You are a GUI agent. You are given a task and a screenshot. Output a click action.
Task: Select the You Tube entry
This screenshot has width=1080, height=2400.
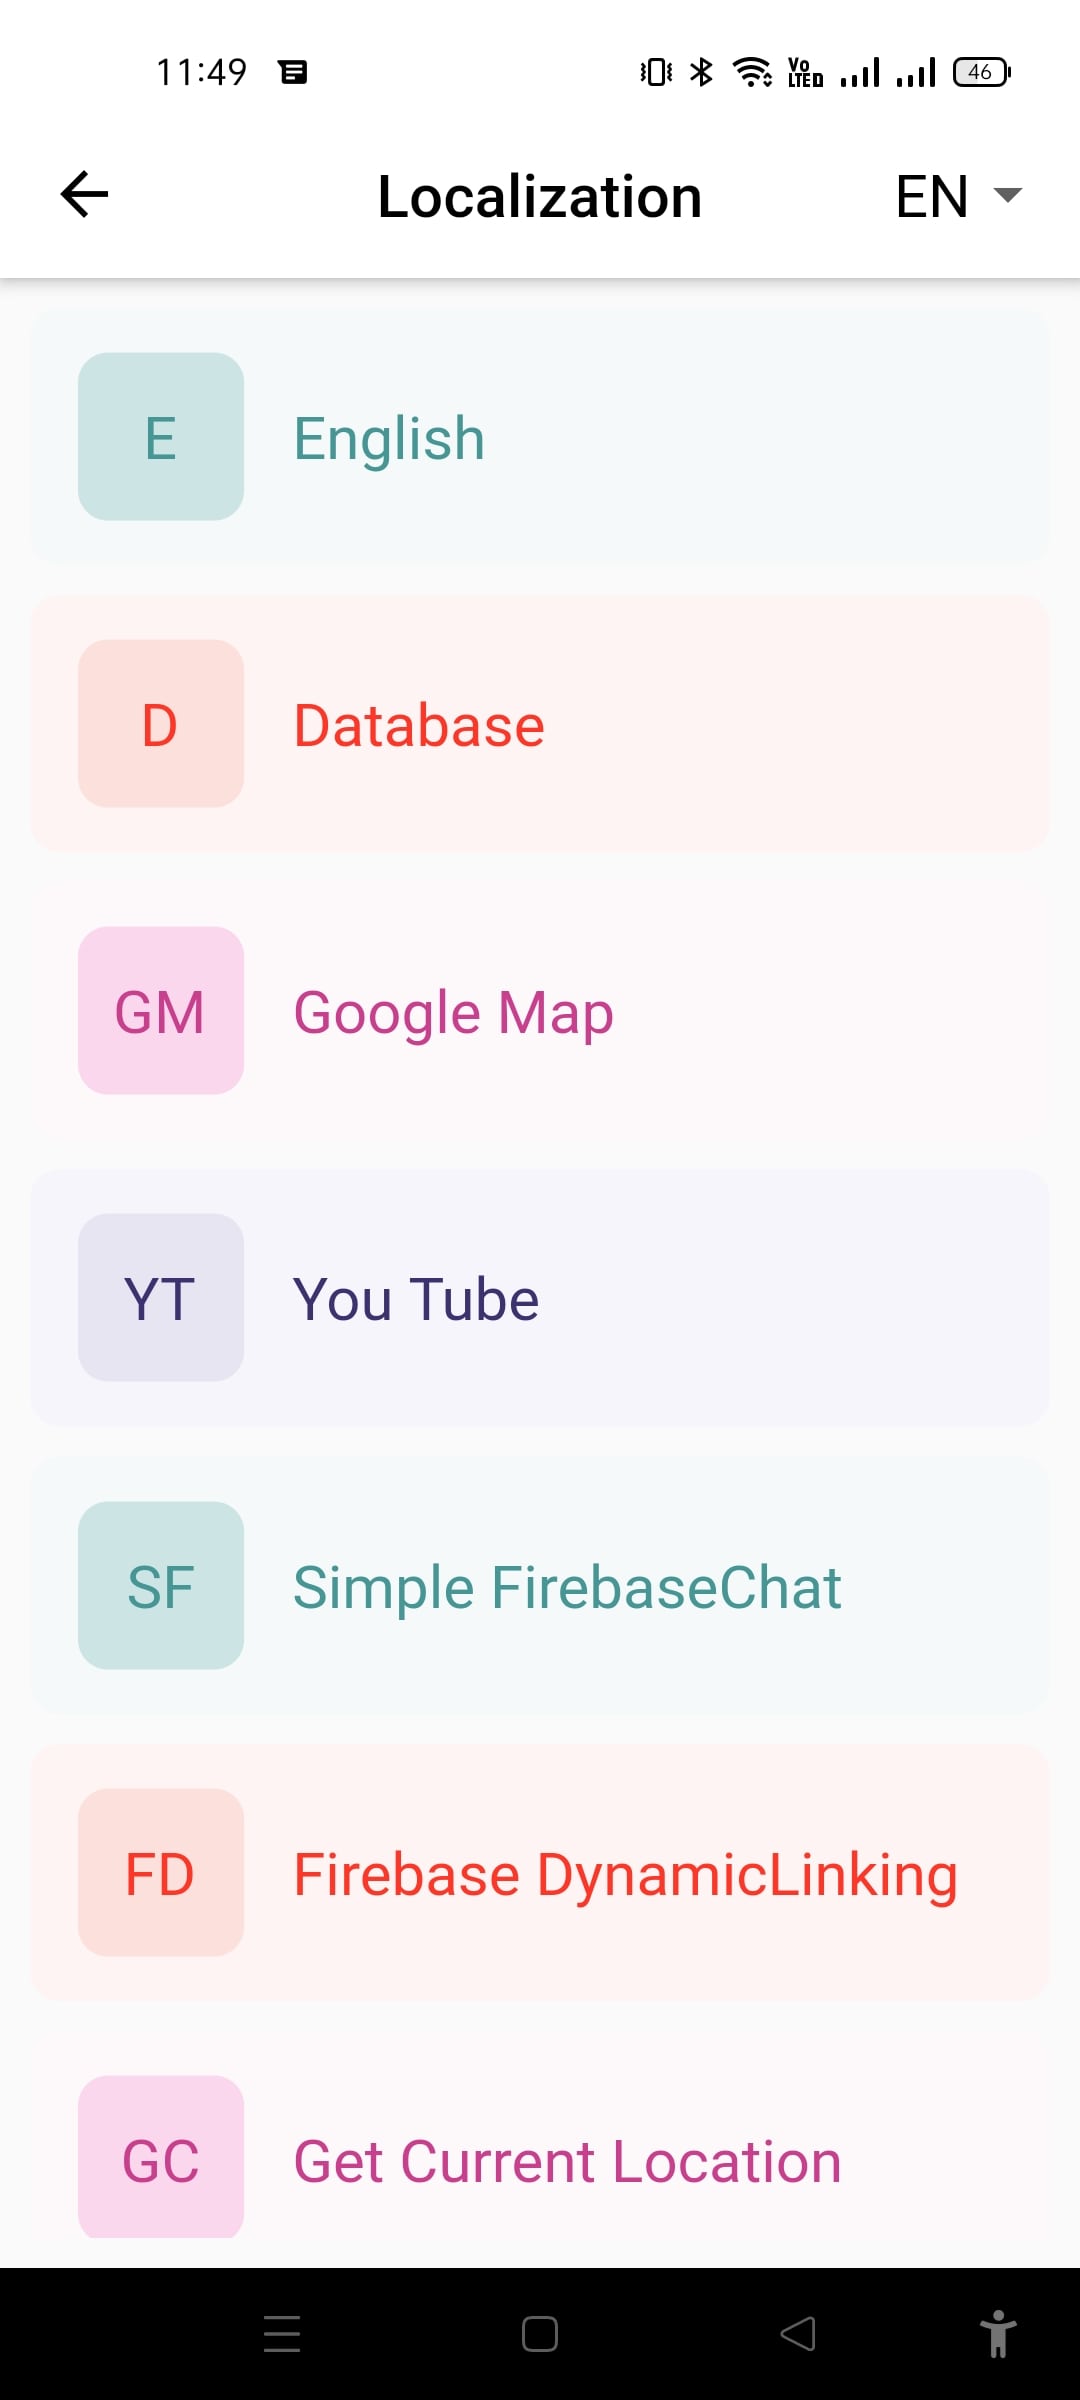(416, 1299)
